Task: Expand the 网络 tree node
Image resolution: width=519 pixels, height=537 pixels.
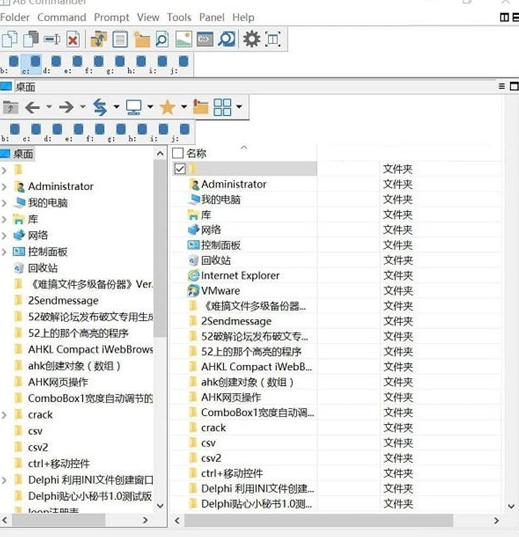Action: (x=4, y=236)
